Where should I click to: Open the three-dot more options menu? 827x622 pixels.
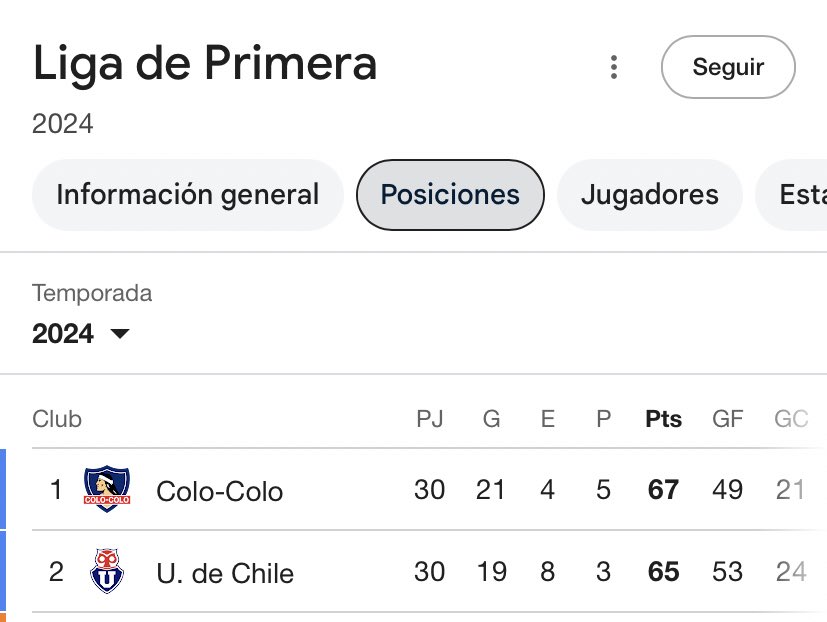tap(613, 67)
